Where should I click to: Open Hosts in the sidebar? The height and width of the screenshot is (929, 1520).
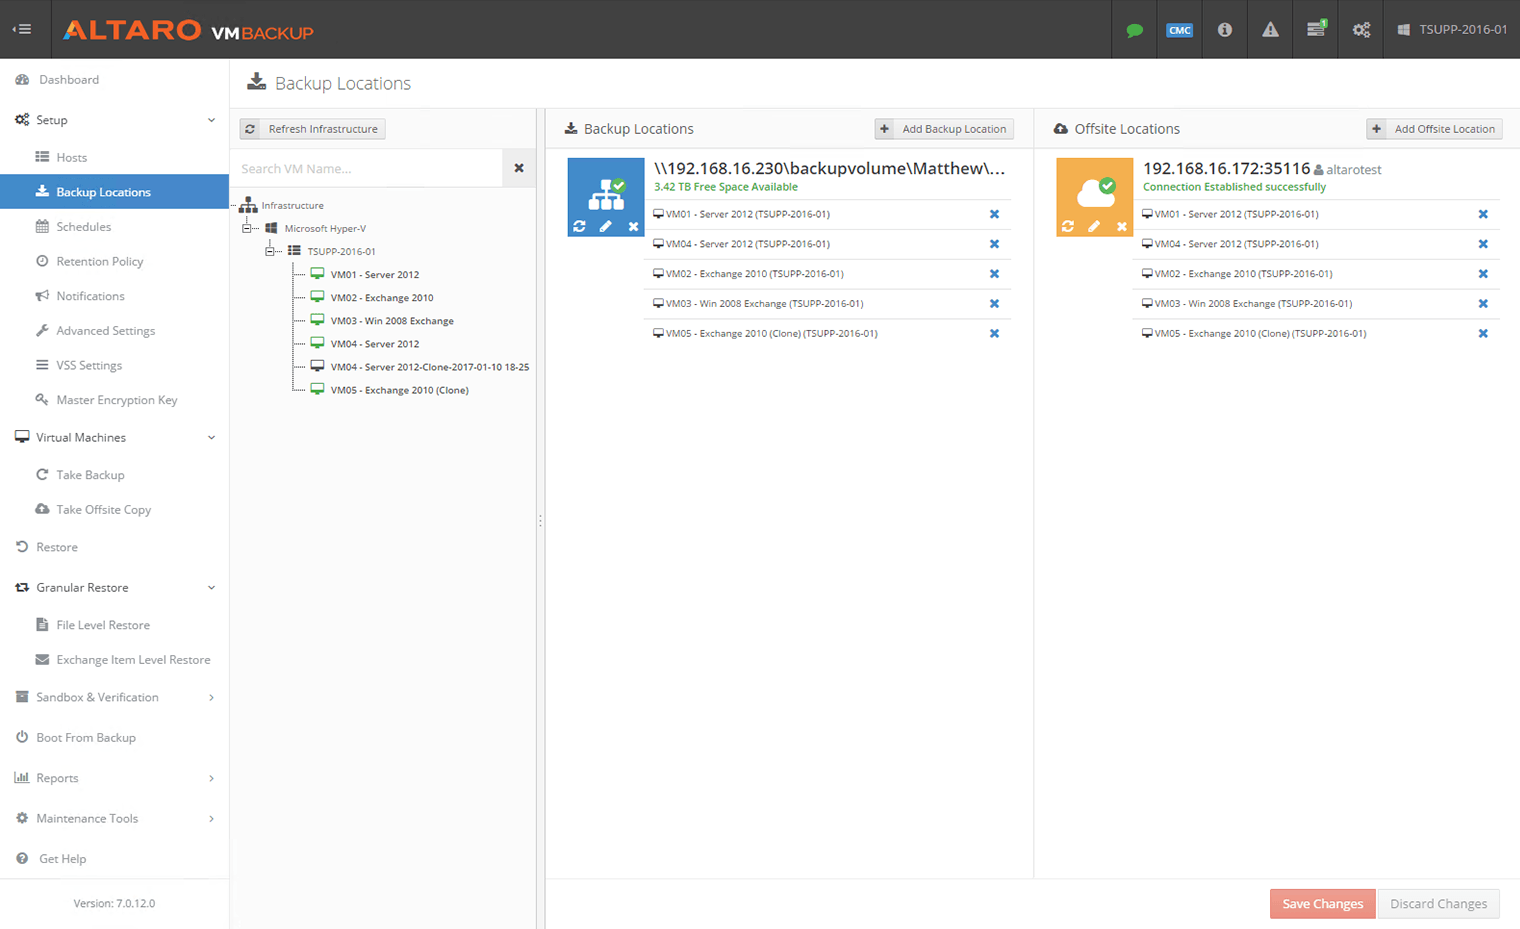coord(71,157)
